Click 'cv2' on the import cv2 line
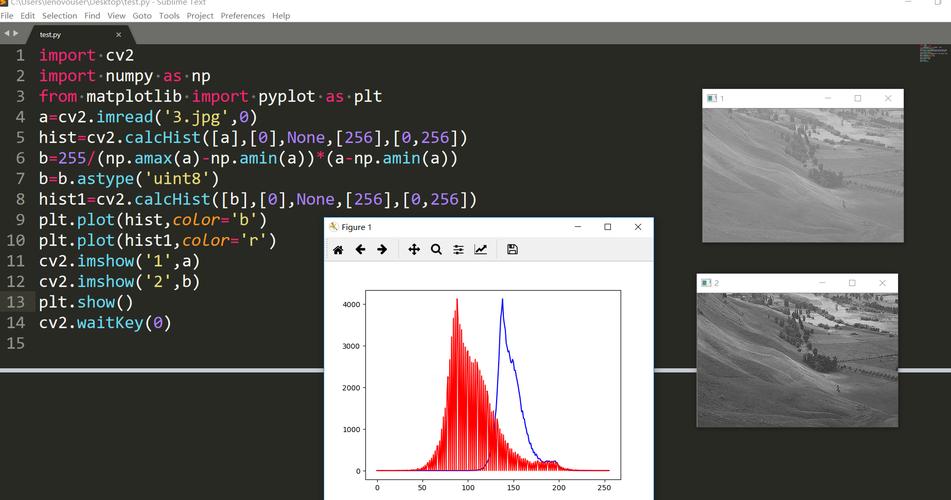 point(119,55)
